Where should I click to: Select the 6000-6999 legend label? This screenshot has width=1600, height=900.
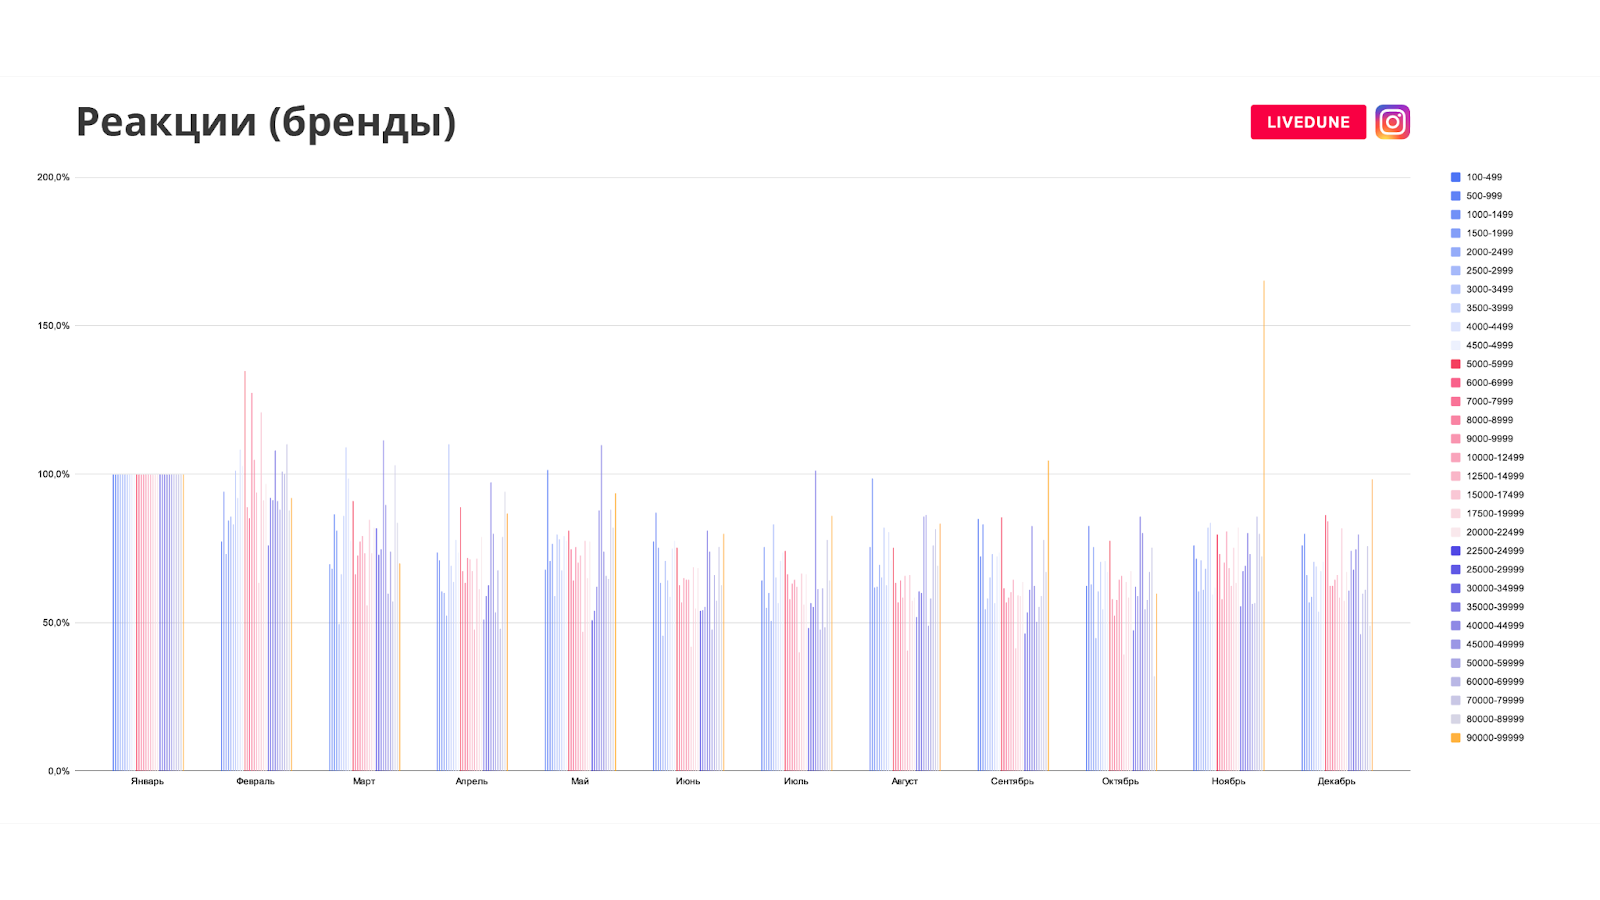[x=1489, y=383]
